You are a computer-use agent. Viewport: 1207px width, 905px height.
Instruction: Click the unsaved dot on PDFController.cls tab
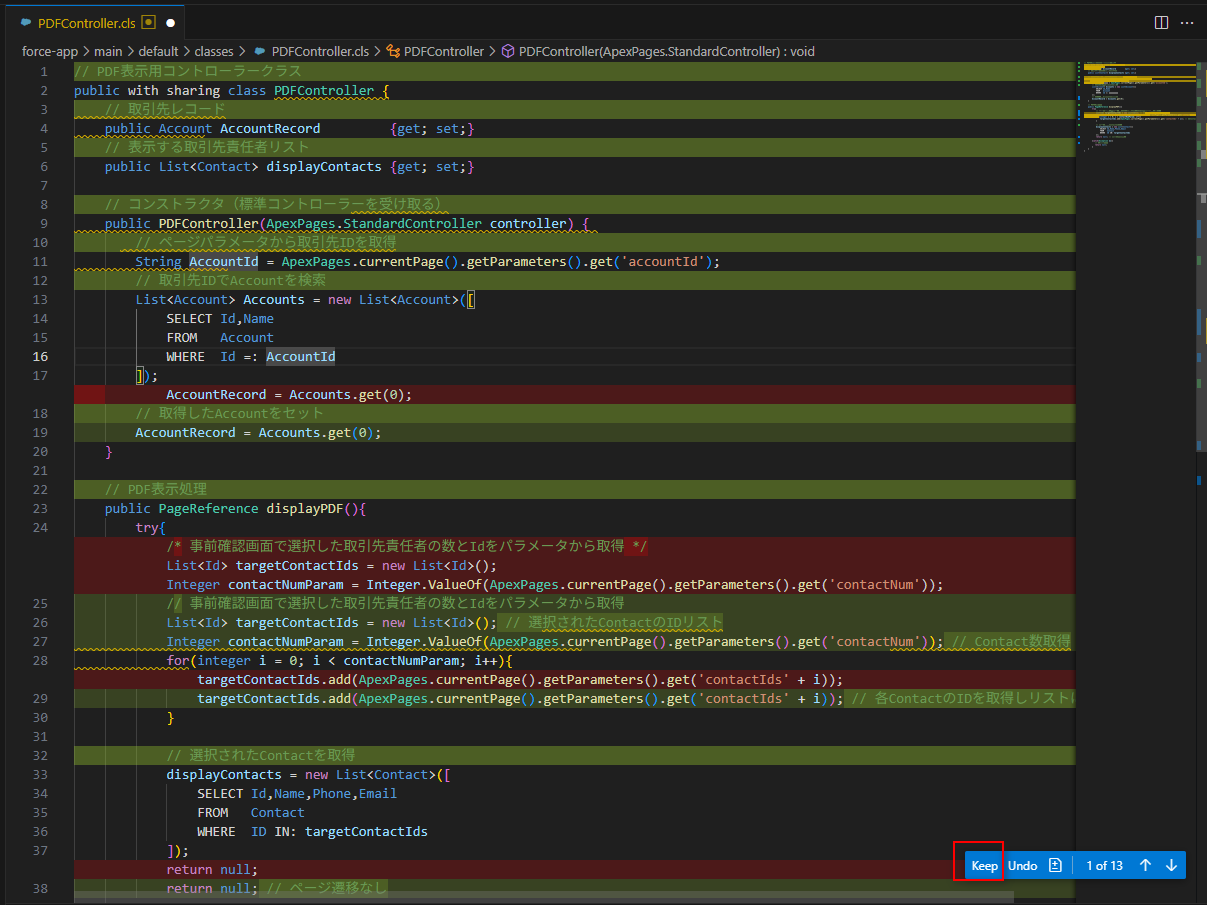[170, 22]
